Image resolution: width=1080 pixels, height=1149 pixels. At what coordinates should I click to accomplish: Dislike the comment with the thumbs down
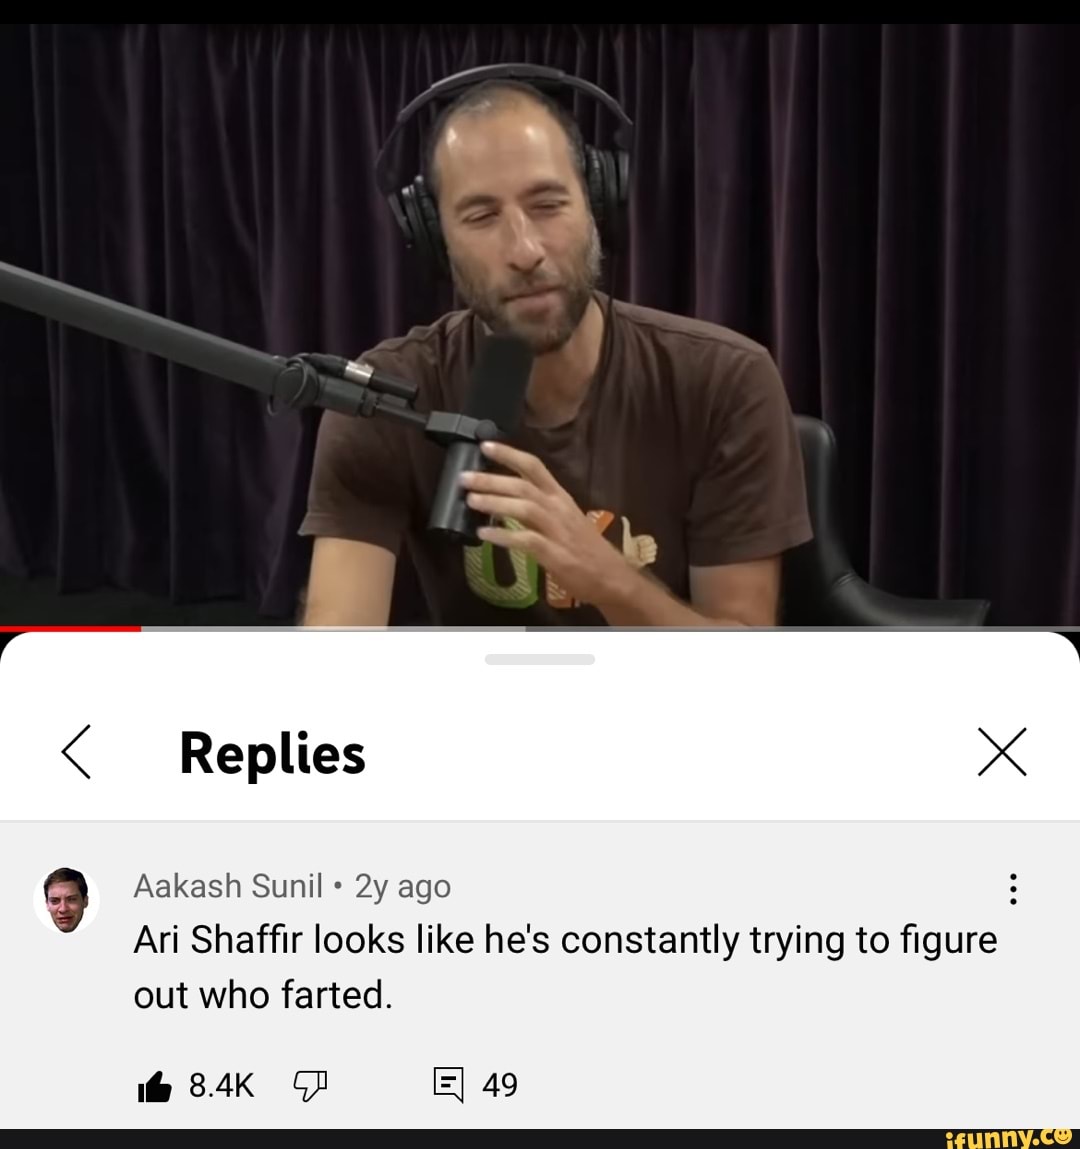pyautogui.click(x=310, y=1086)
